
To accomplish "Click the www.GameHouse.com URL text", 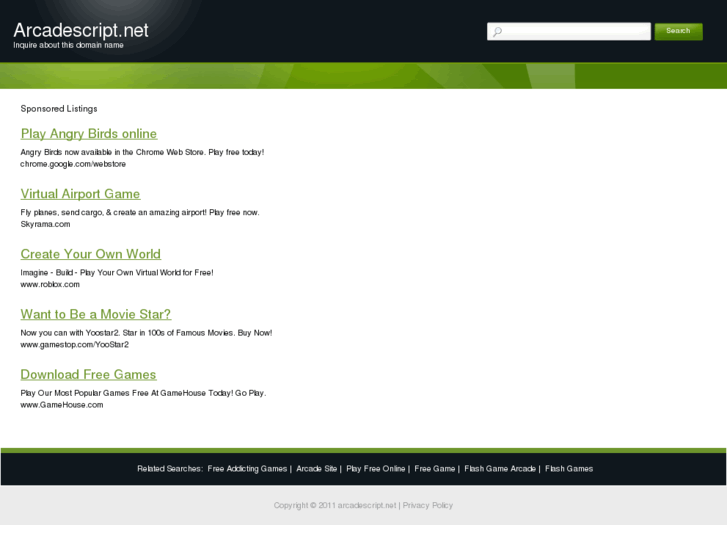I will [62, 405].
